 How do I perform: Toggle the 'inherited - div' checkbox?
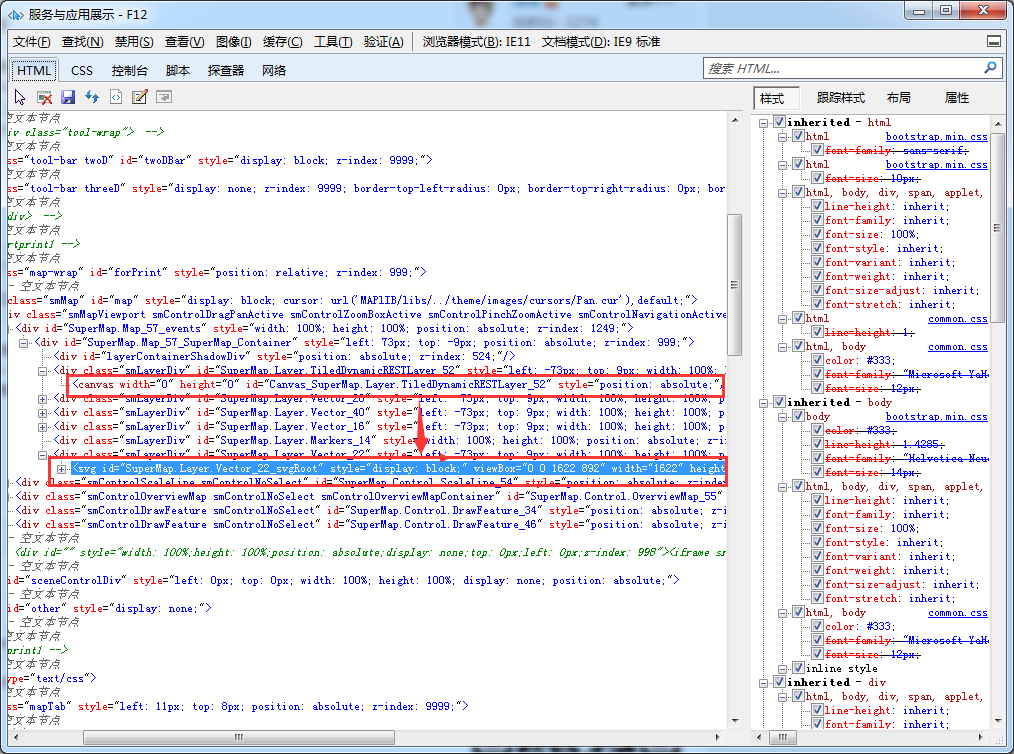pyautogui.click(x=779, y=682)
